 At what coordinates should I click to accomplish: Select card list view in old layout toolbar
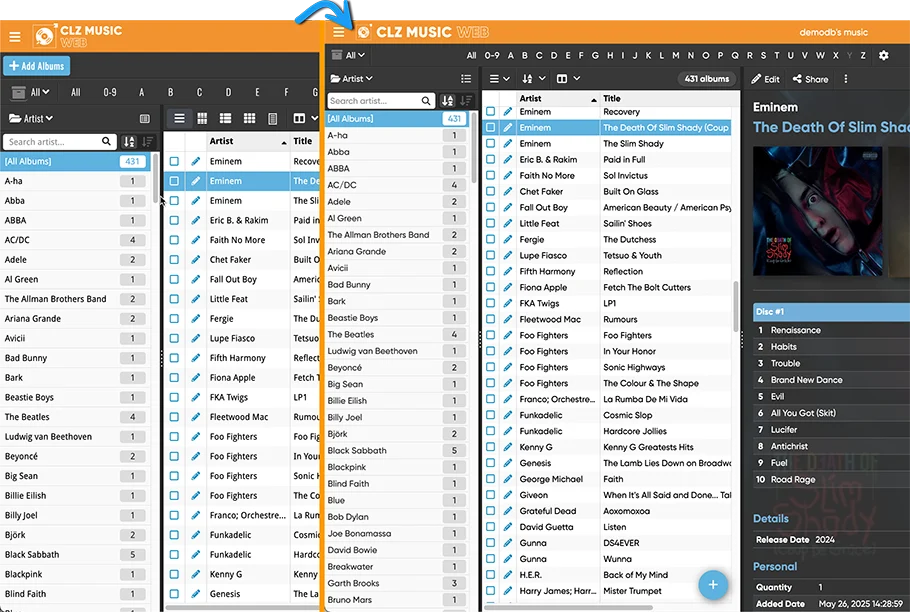click(225, 118)
